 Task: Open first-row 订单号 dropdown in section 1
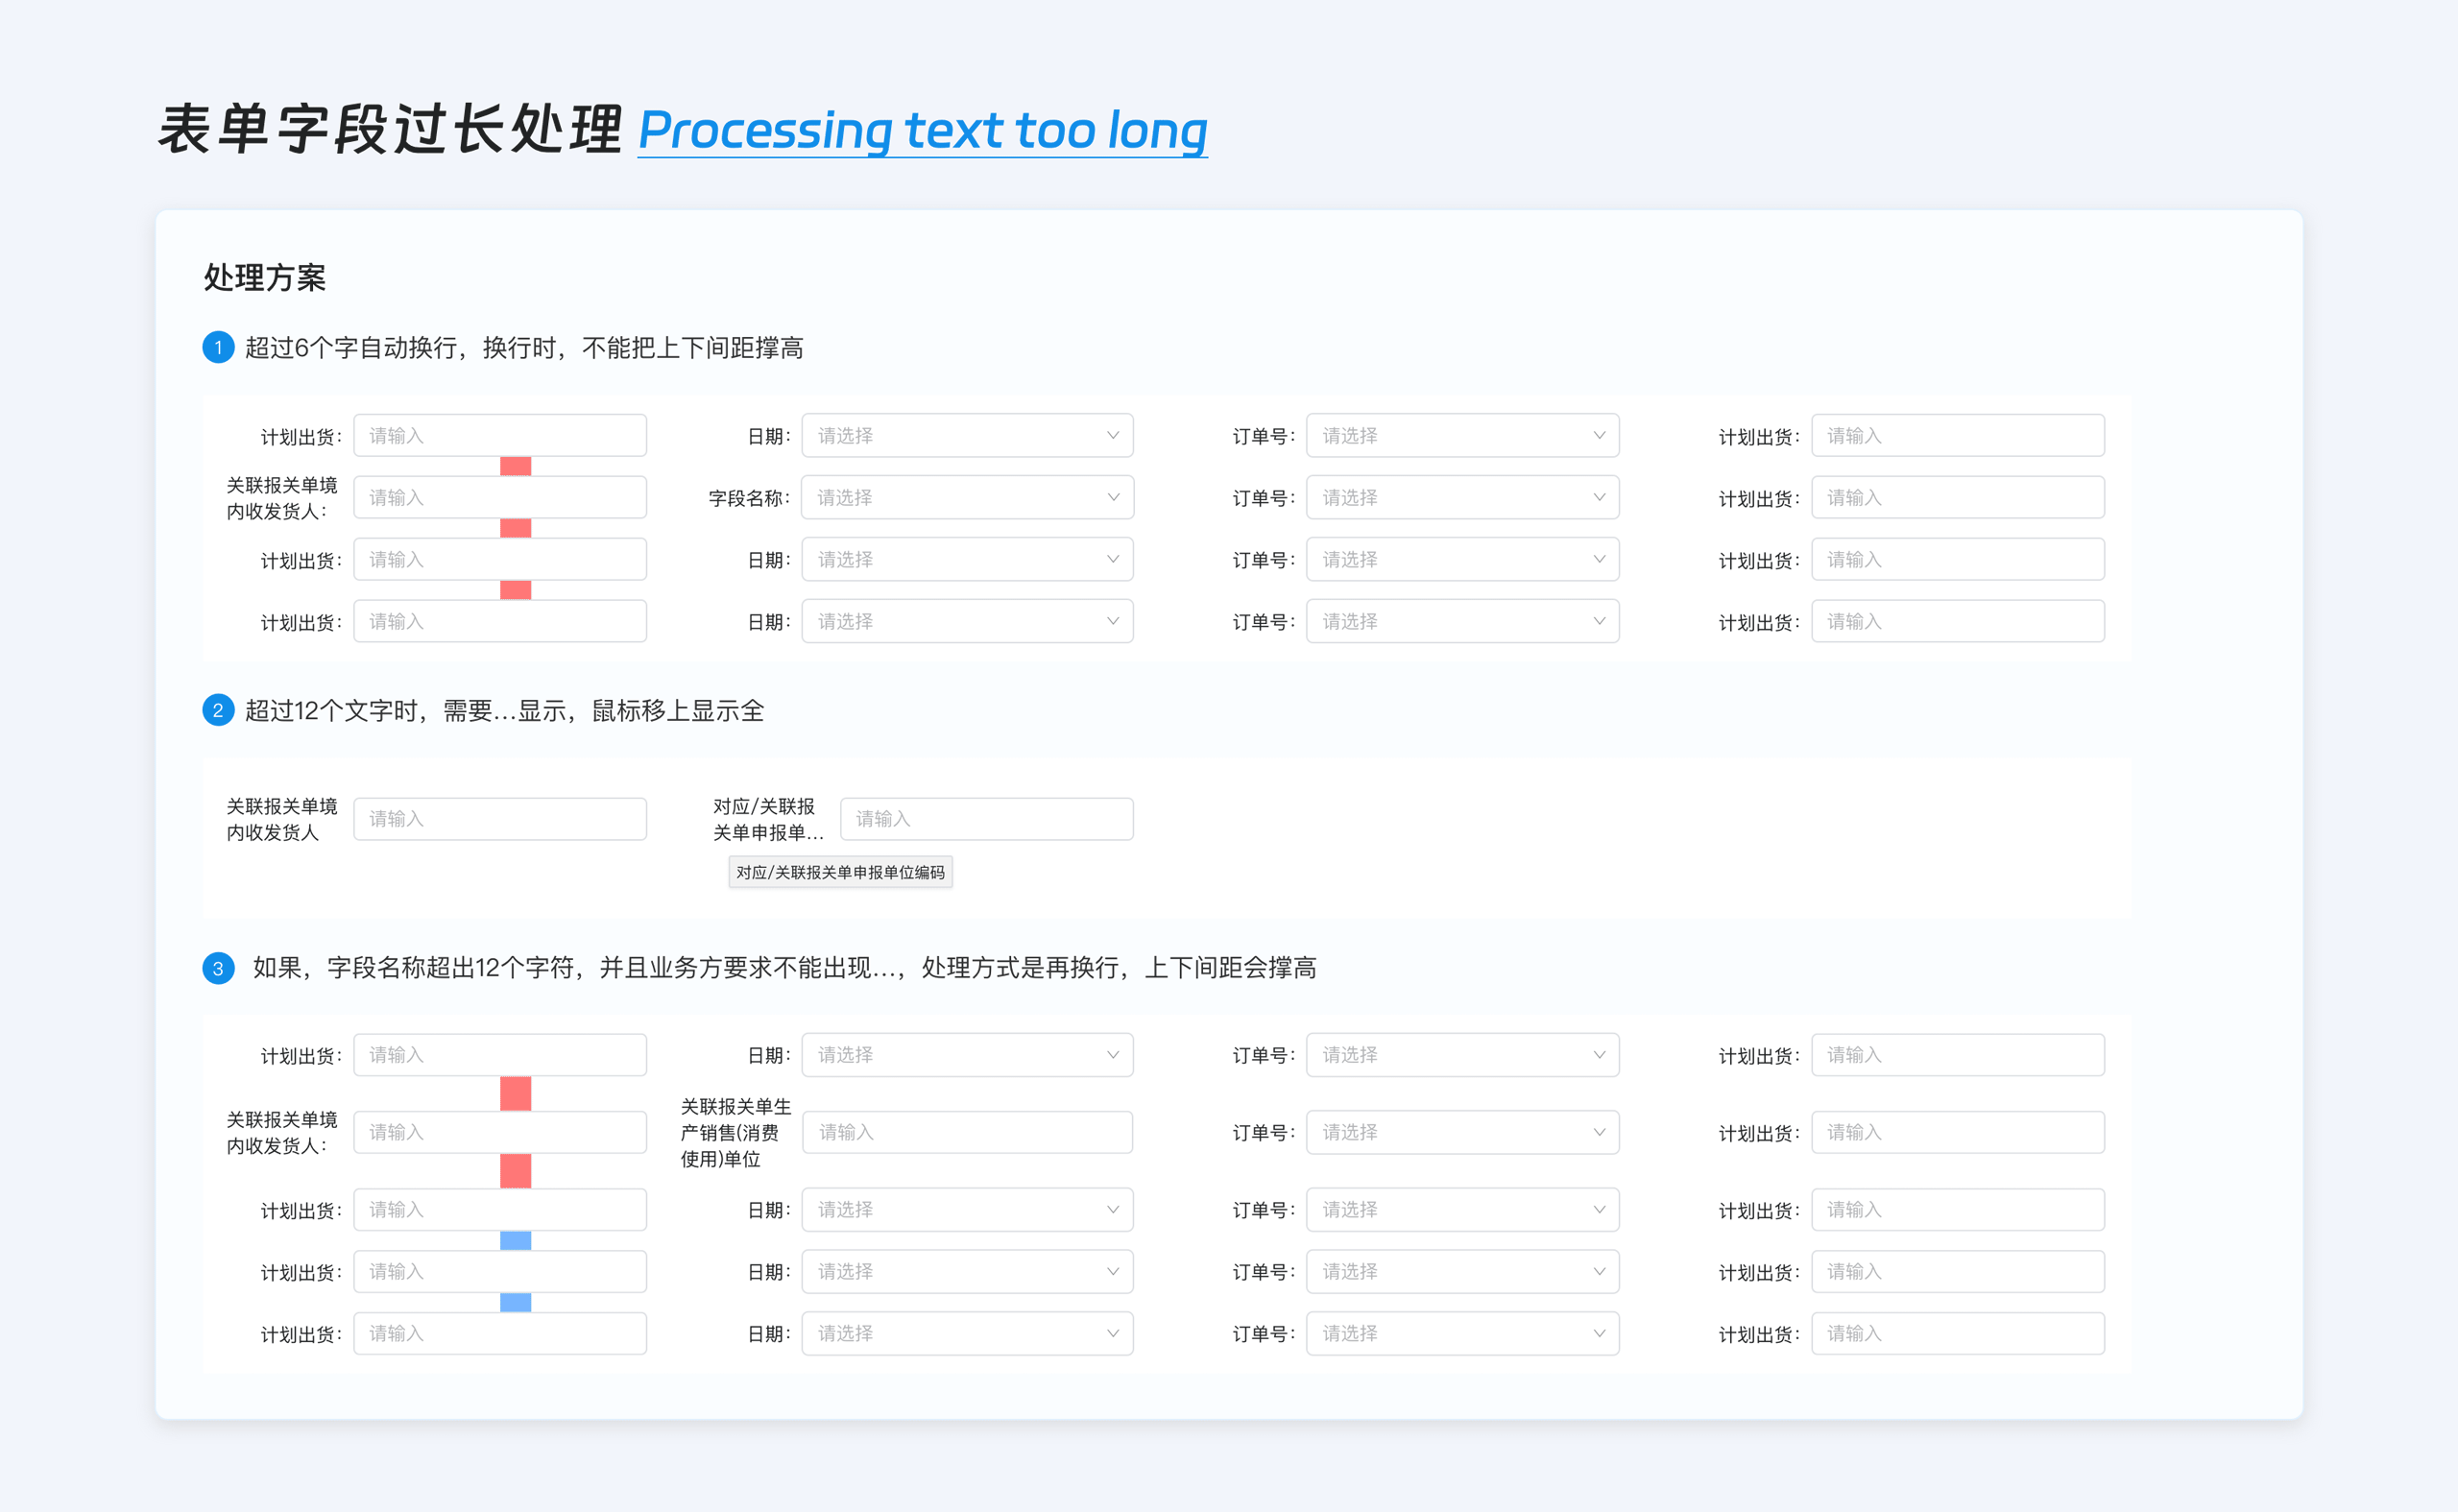pos(1462,436)
